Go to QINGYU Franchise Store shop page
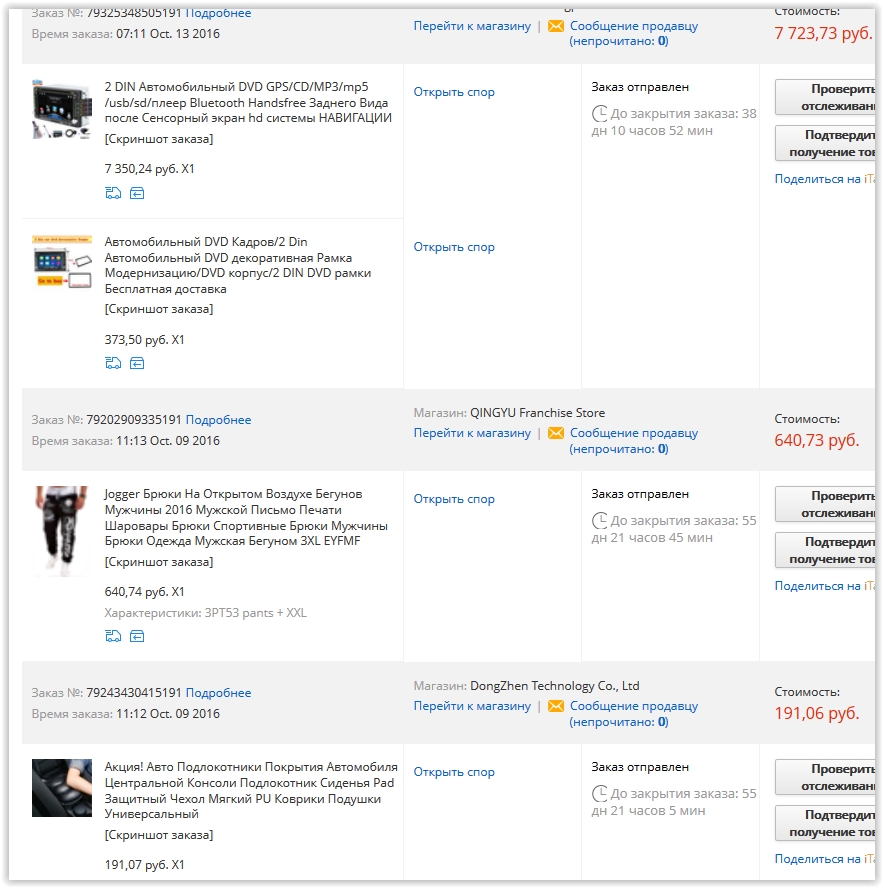883x888 pixels. 472,433
